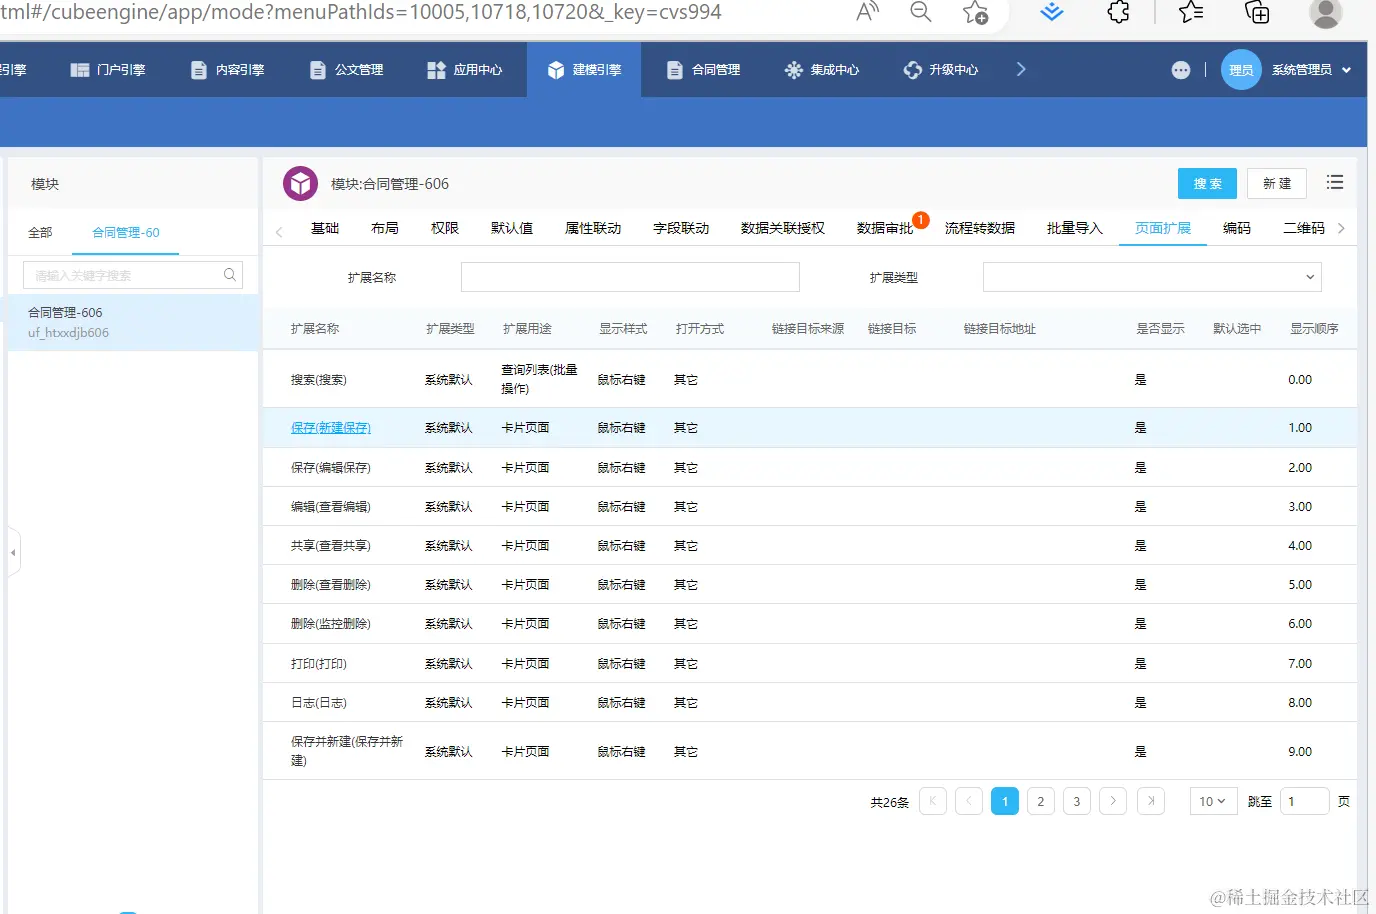Click the 扩展名称 input field
Image resolution: width=1376 pixels, height=914 pixels.
(630, 277)
